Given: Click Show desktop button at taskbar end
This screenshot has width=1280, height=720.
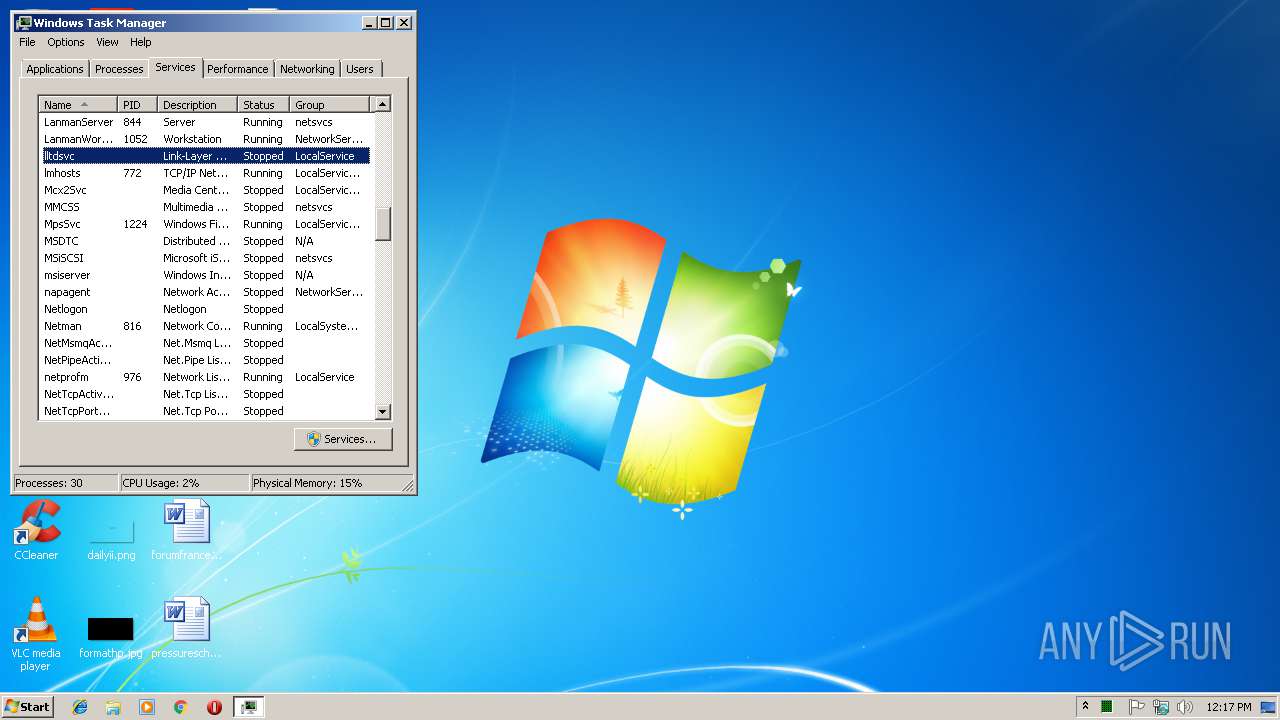Looking at the screenshot, I should [1270, 707].
